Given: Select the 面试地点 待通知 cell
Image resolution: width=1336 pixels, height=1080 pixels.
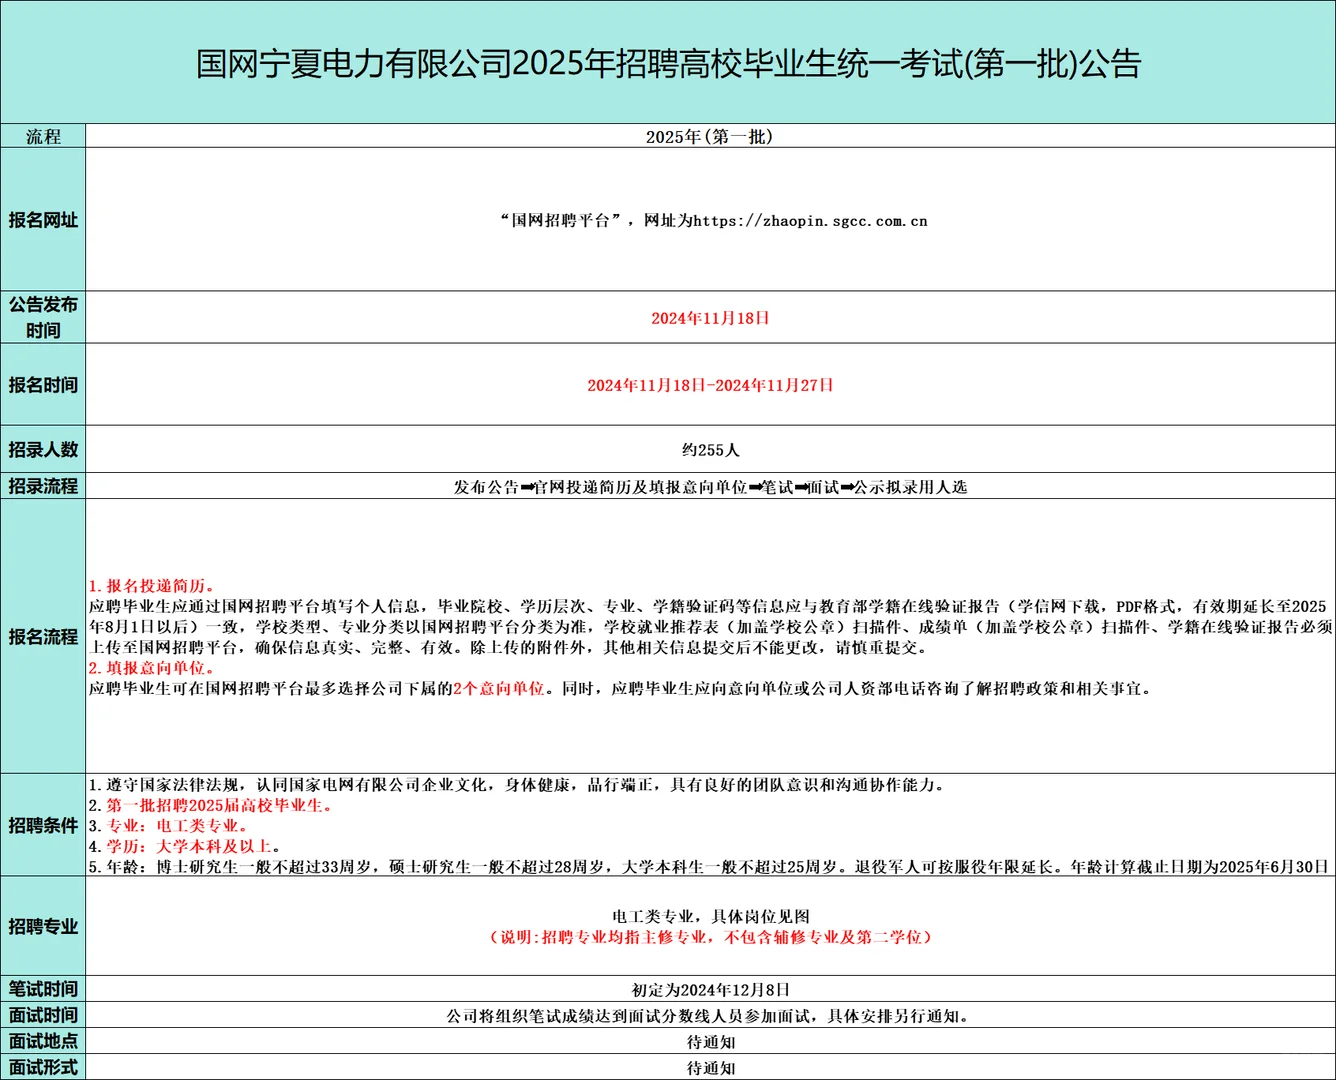Looking at the screenshot, I should (x=711, y=1040).
